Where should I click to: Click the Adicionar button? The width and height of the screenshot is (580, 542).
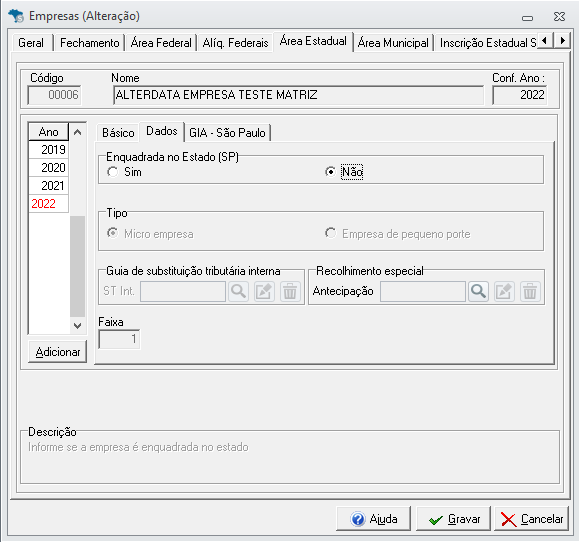(58, 352)
